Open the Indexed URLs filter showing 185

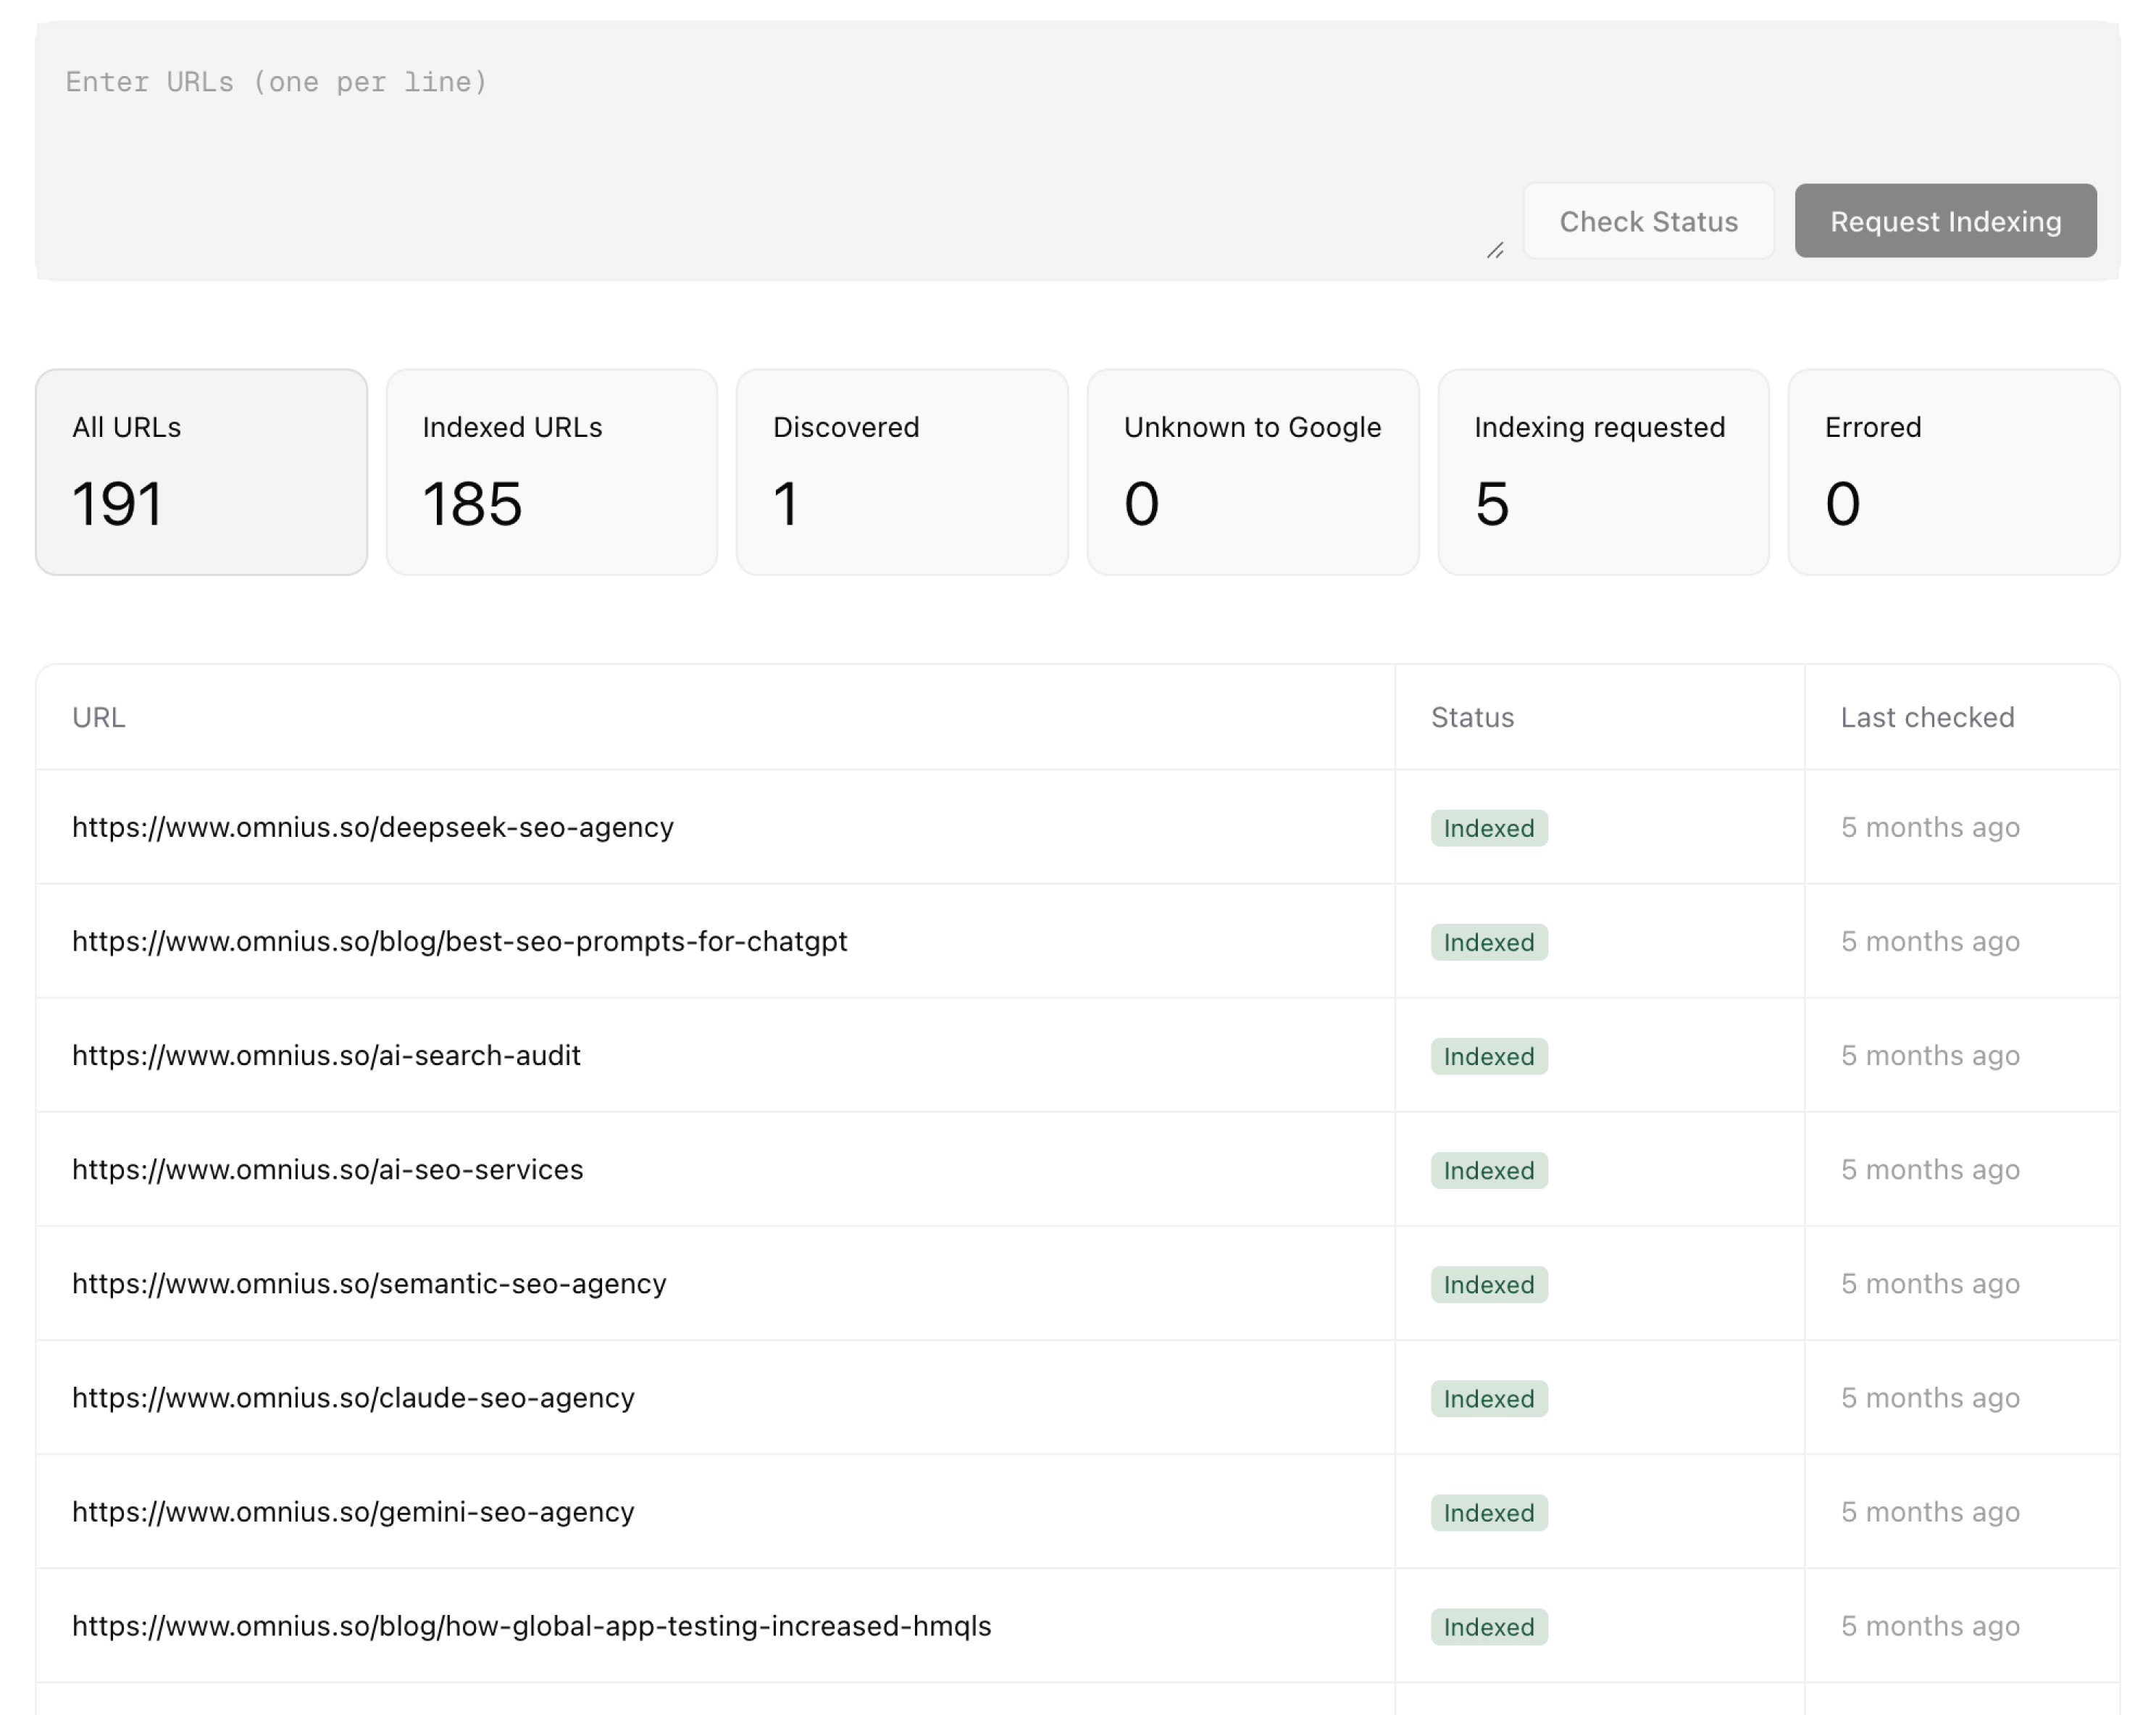pyautogui.click(x=551, y=472)
